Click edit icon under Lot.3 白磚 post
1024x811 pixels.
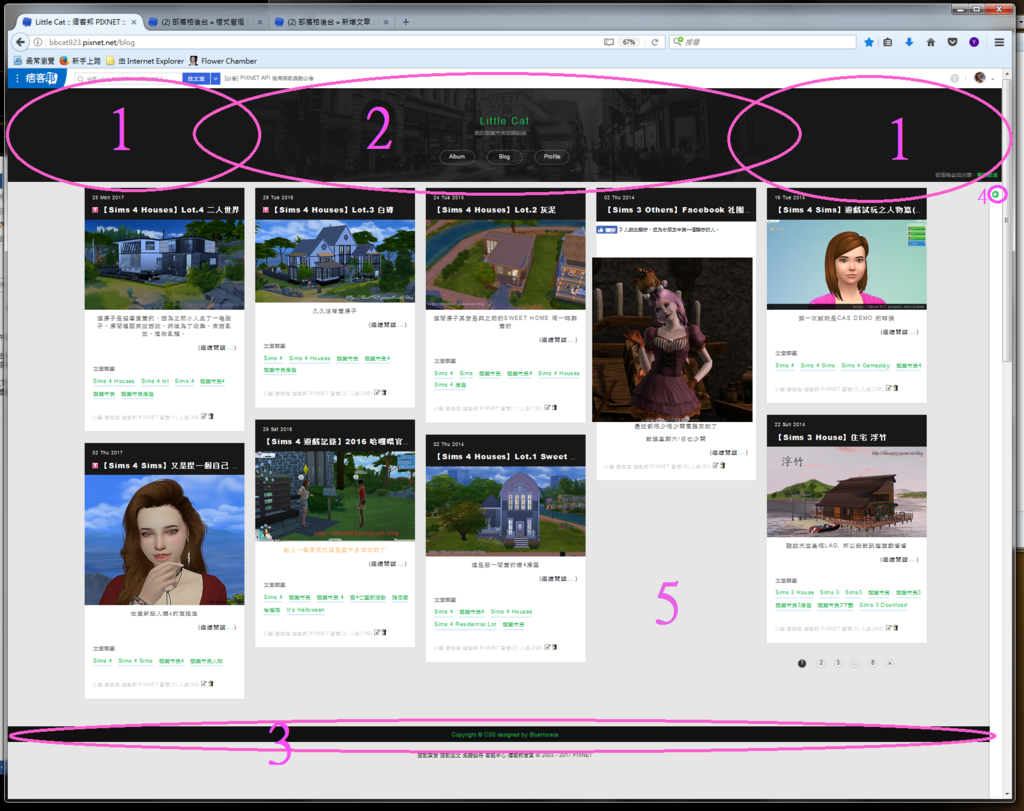click(377, 392)
